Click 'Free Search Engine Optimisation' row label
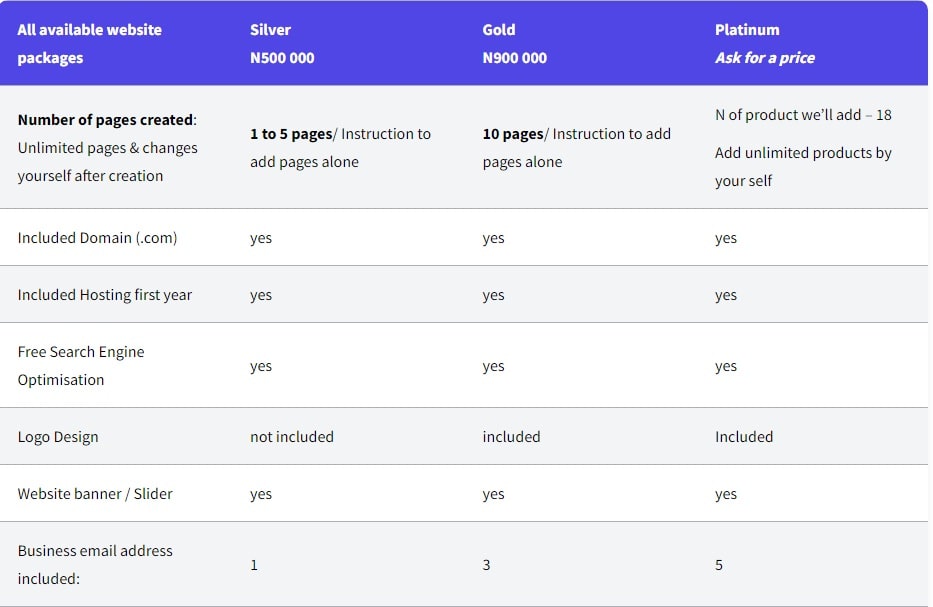 coord(81,365)
